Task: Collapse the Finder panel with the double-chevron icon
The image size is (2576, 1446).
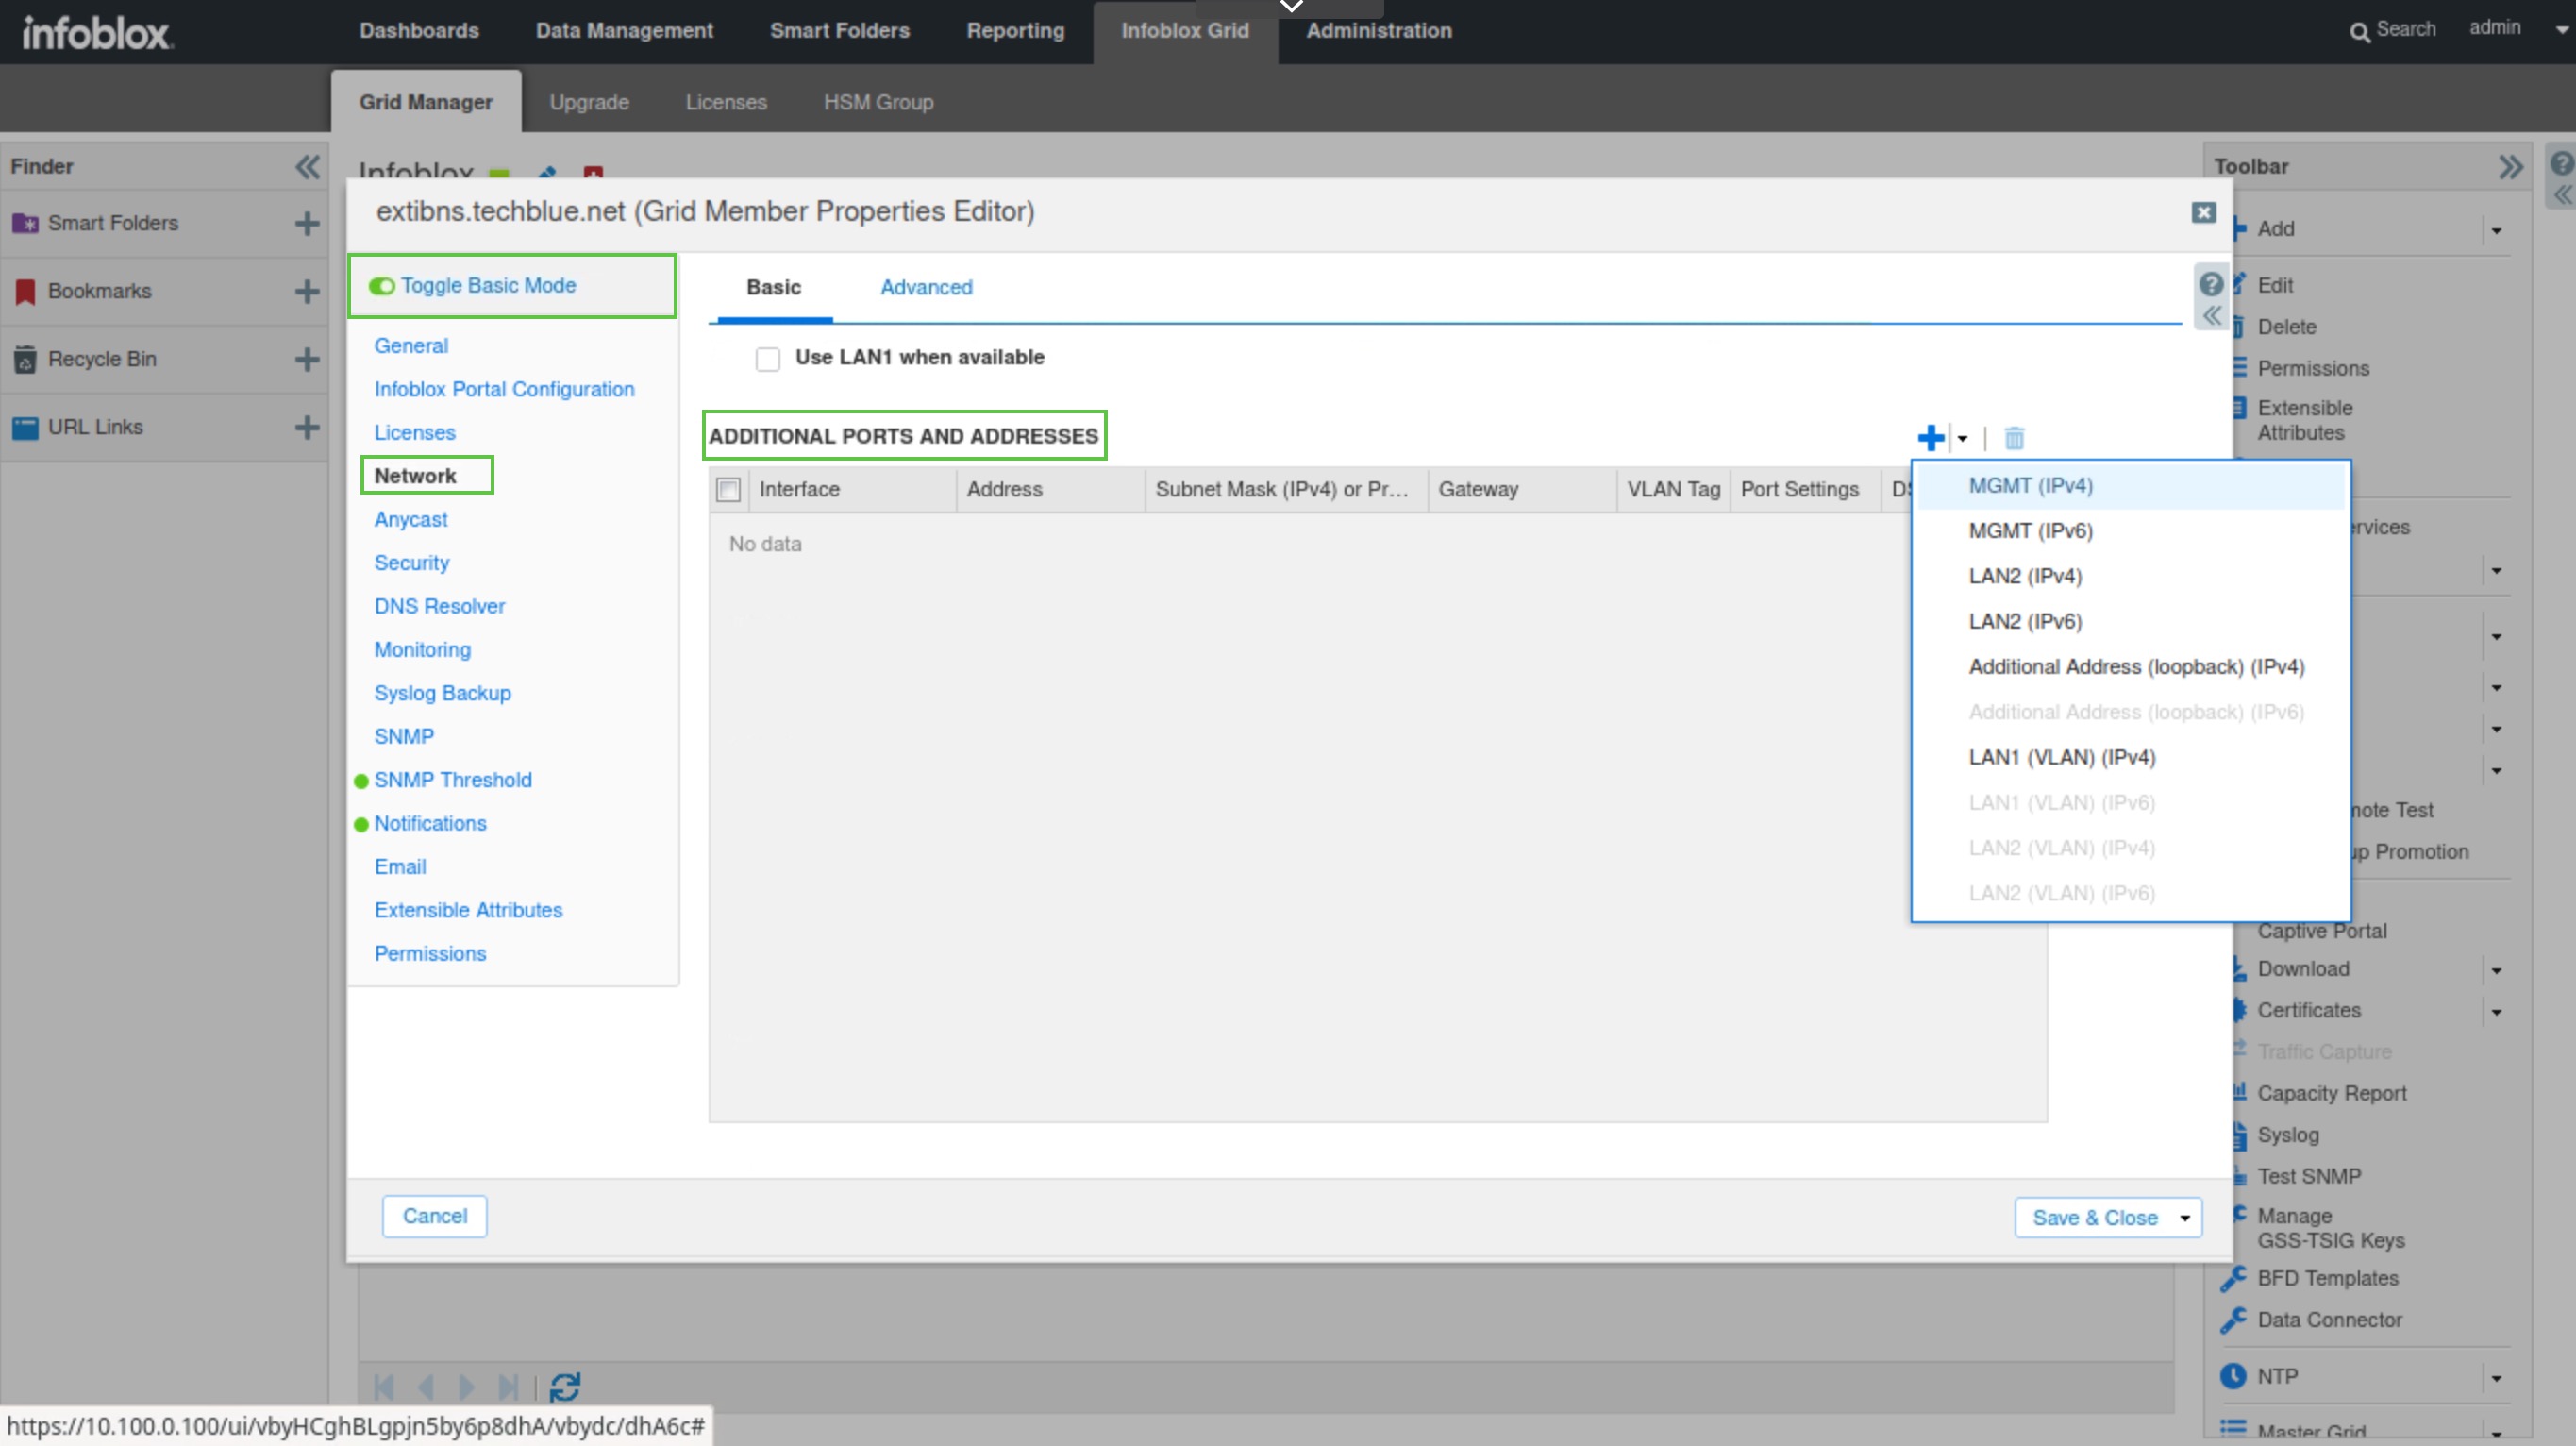Action: tap(307, 167)
